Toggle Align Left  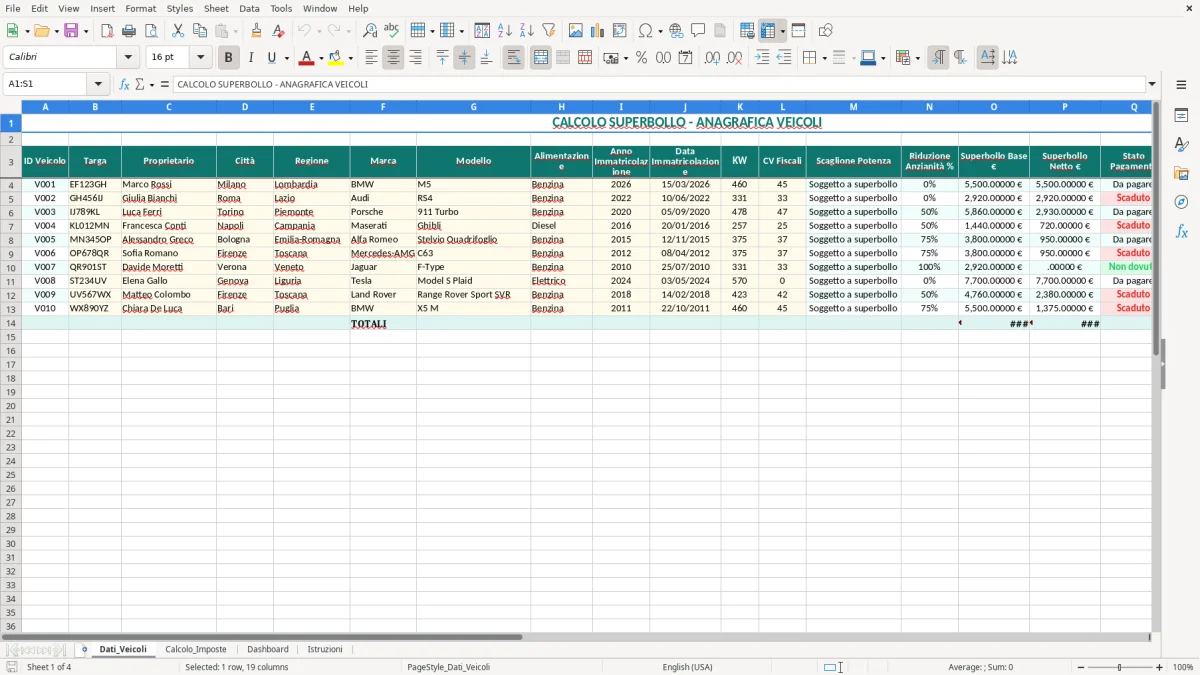coord(371,58)
